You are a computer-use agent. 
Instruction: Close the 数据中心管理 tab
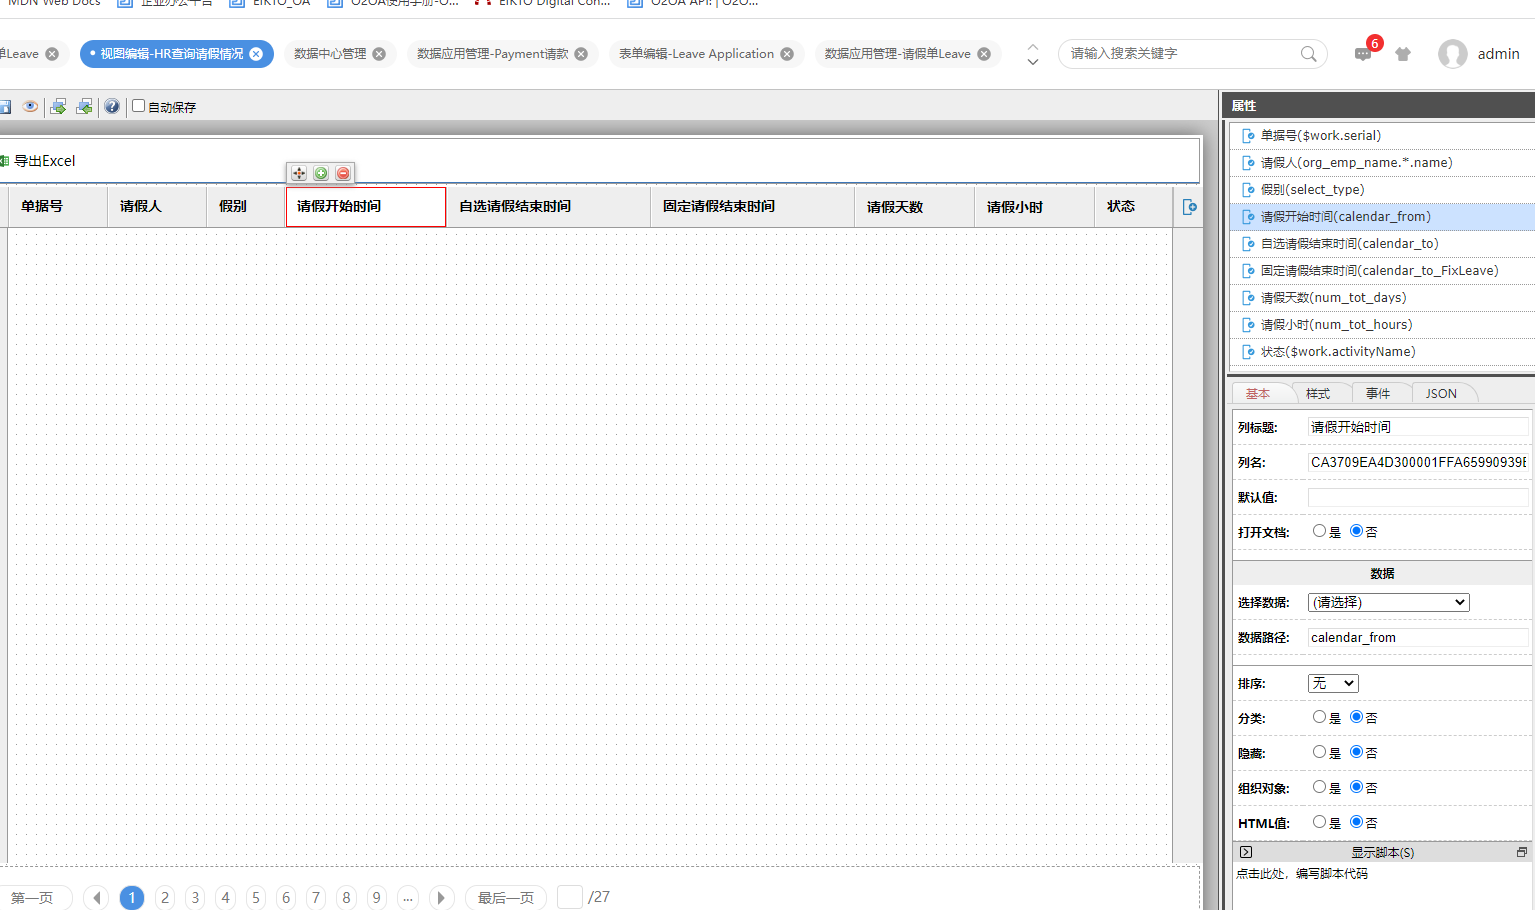(379, 54)
